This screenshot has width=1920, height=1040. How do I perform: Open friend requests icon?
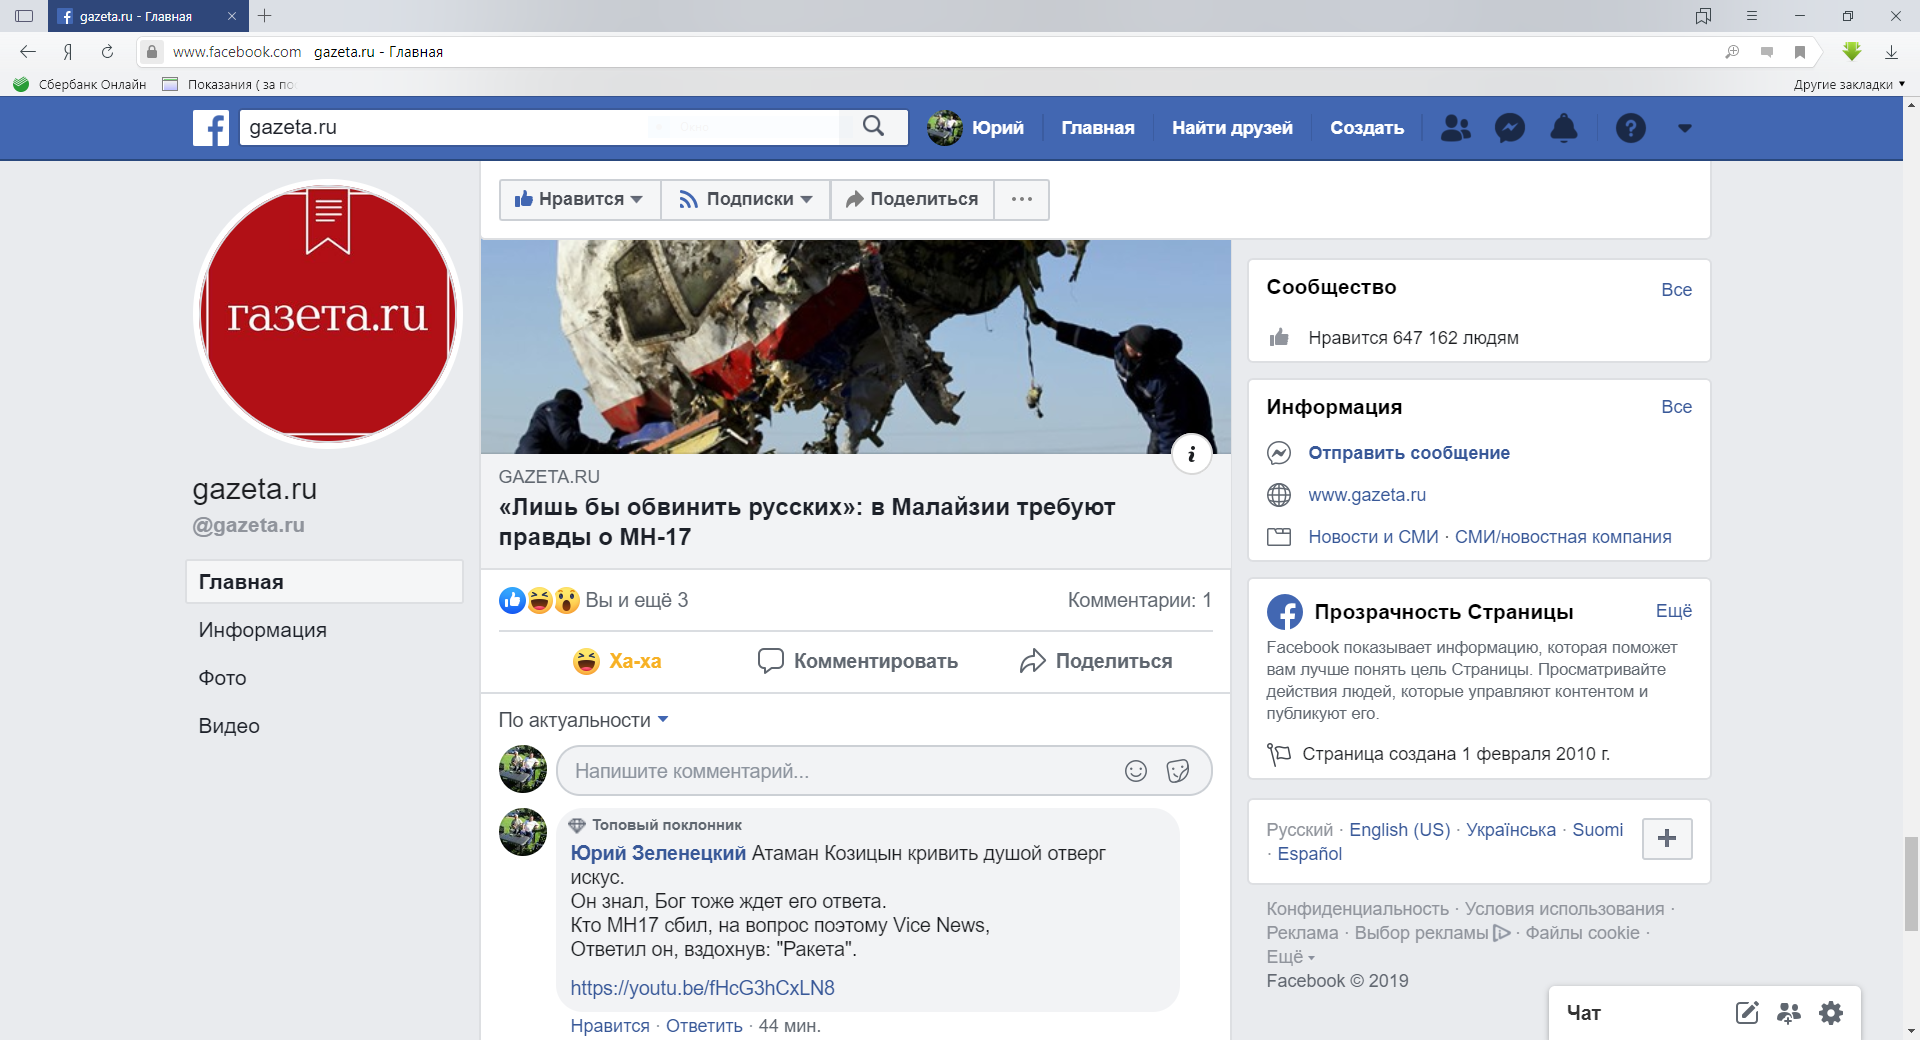coord(1455,128)
